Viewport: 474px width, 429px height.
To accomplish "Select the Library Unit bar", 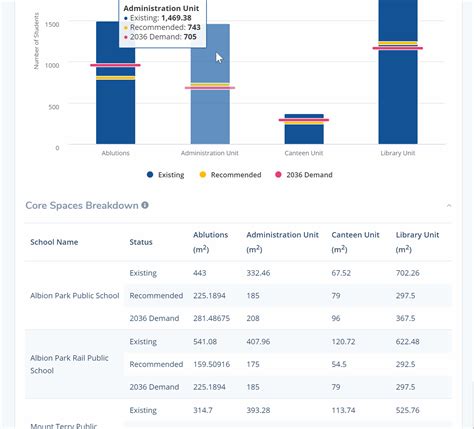I will click(398, 72).
